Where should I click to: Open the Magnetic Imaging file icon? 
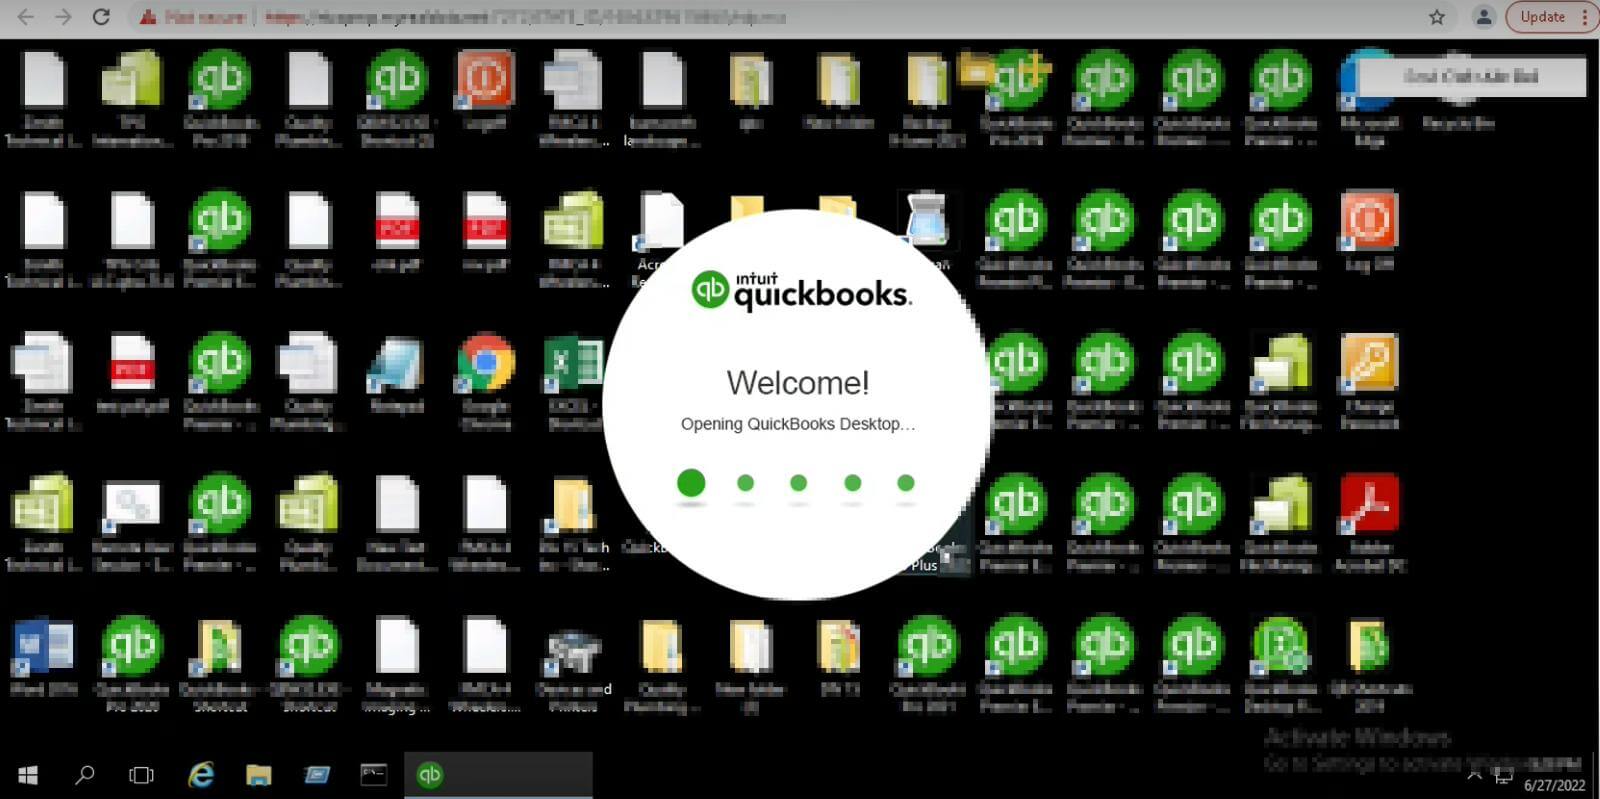click(x=396, y=646)
